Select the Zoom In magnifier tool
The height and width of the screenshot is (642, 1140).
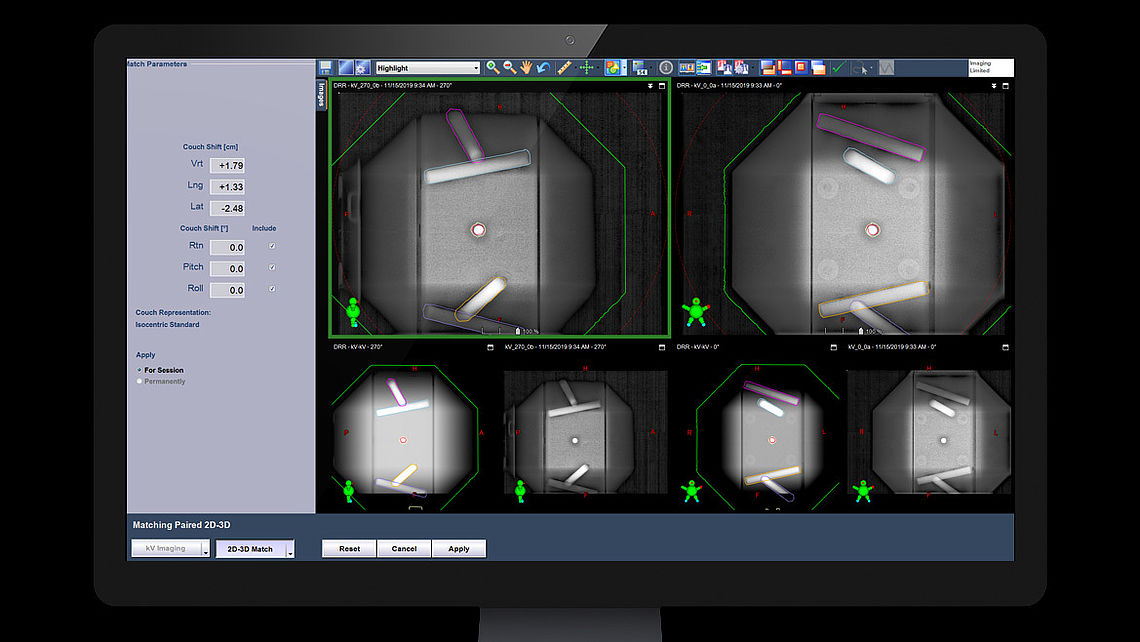[x=493, y=67]
